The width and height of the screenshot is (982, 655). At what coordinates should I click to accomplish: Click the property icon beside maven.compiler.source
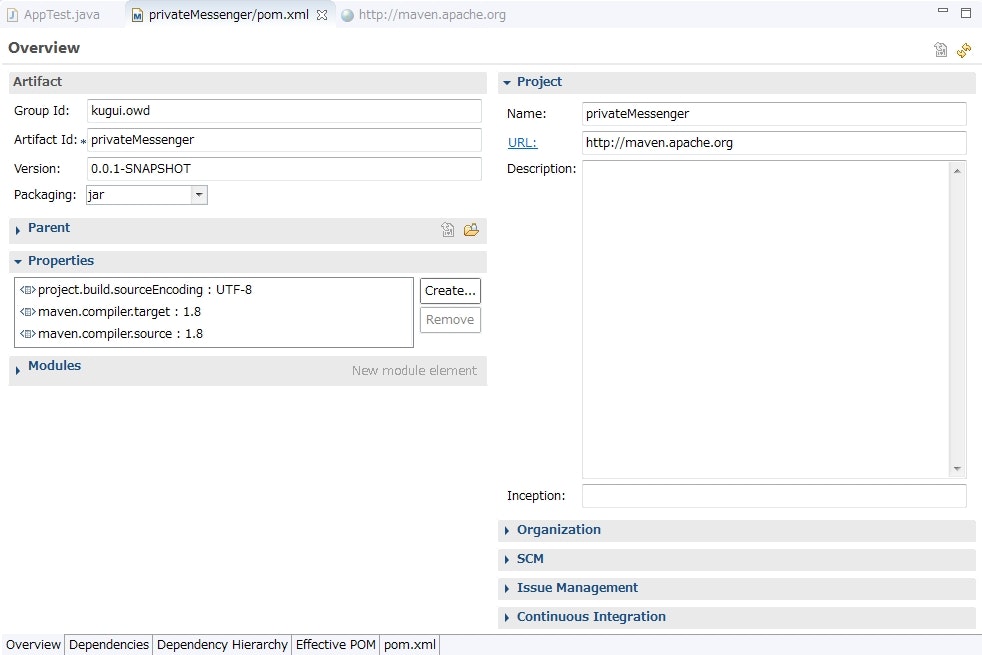pos(28,334)
